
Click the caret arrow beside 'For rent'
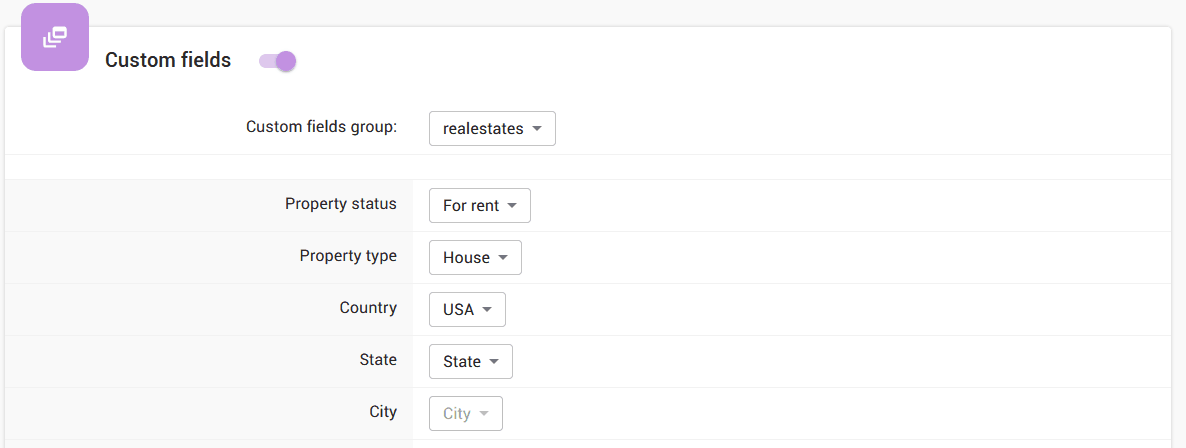(512, 206)
